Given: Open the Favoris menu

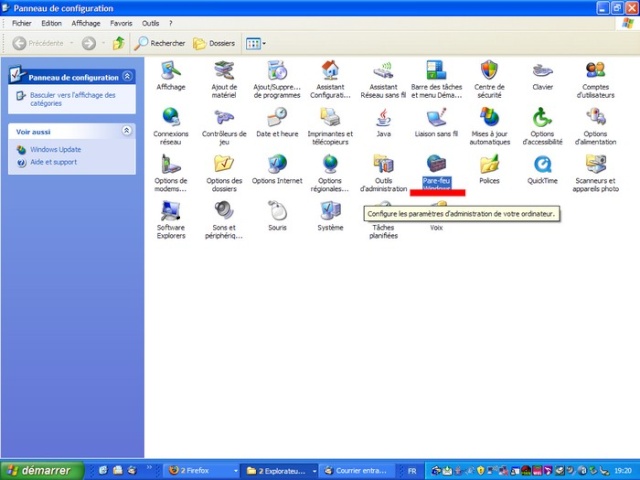Looking at the screenshot, I should pos(121,23).
